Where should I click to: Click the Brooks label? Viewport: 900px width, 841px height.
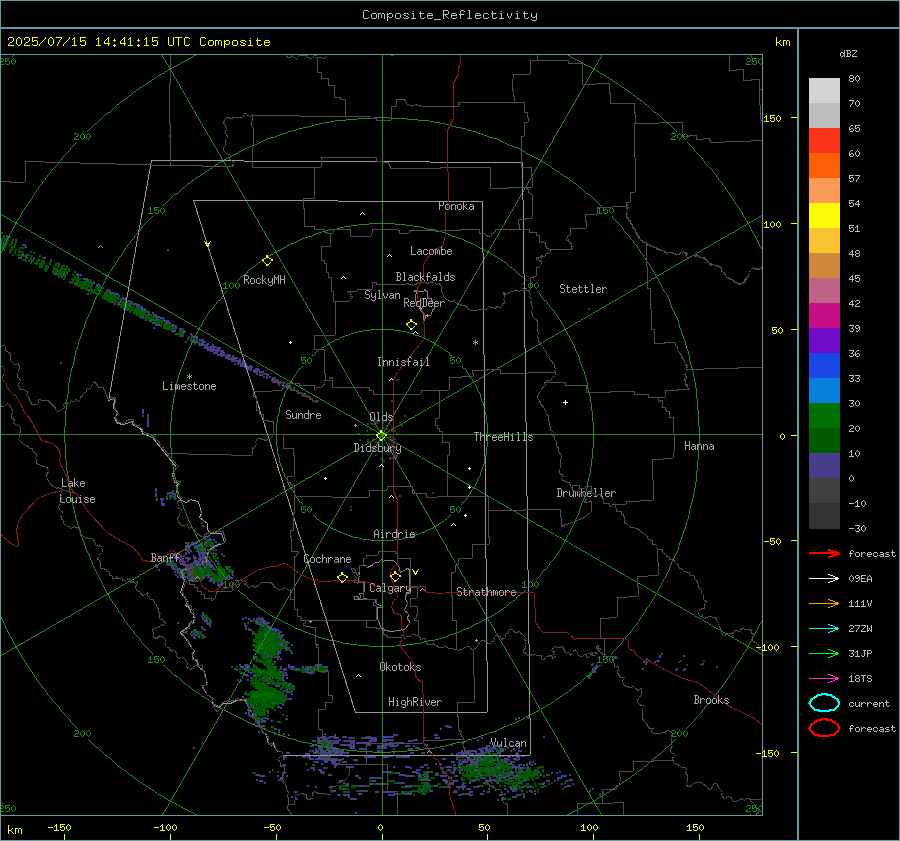click(x=711, y=700)
